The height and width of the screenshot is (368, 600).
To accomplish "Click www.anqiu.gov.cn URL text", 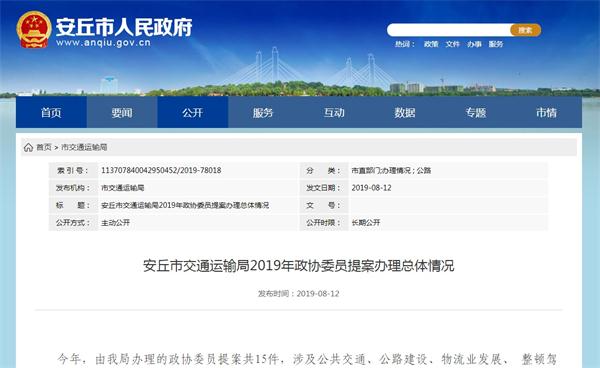I will (103, 43).
